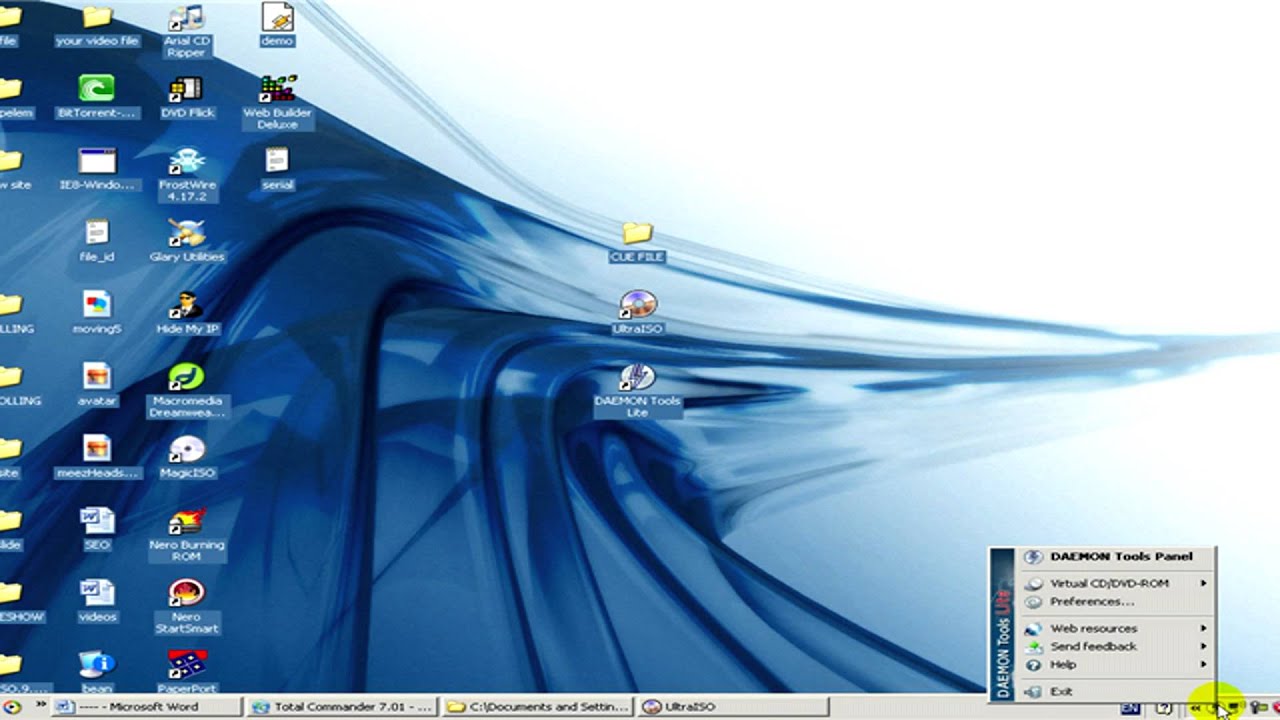Launch MagicISO from desktop
This screenshot has height=720, width=1280.
pyautogui.click(x=187, y=458)
